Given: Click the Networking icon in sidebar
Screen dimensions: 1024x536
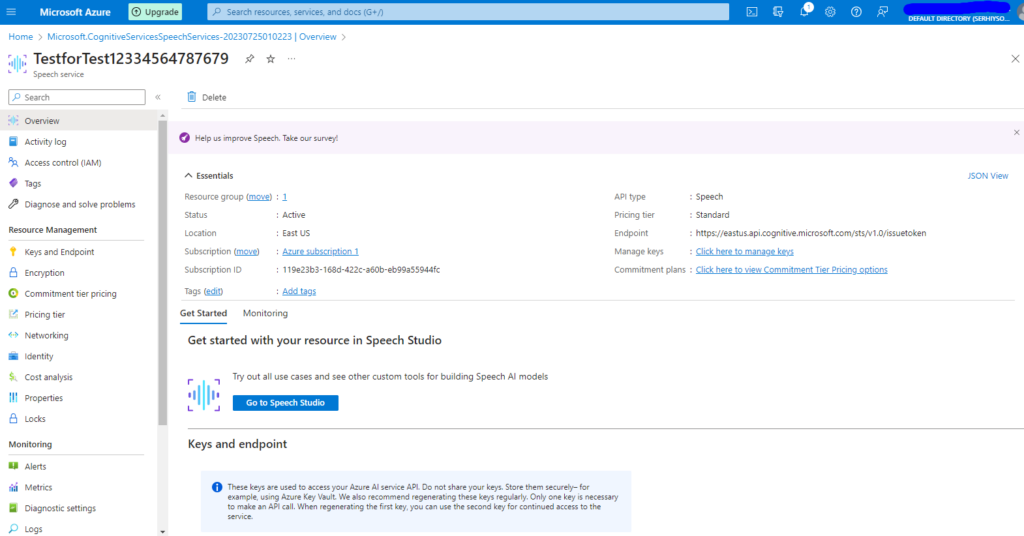Looking at the screenshot, I should 13,335.
